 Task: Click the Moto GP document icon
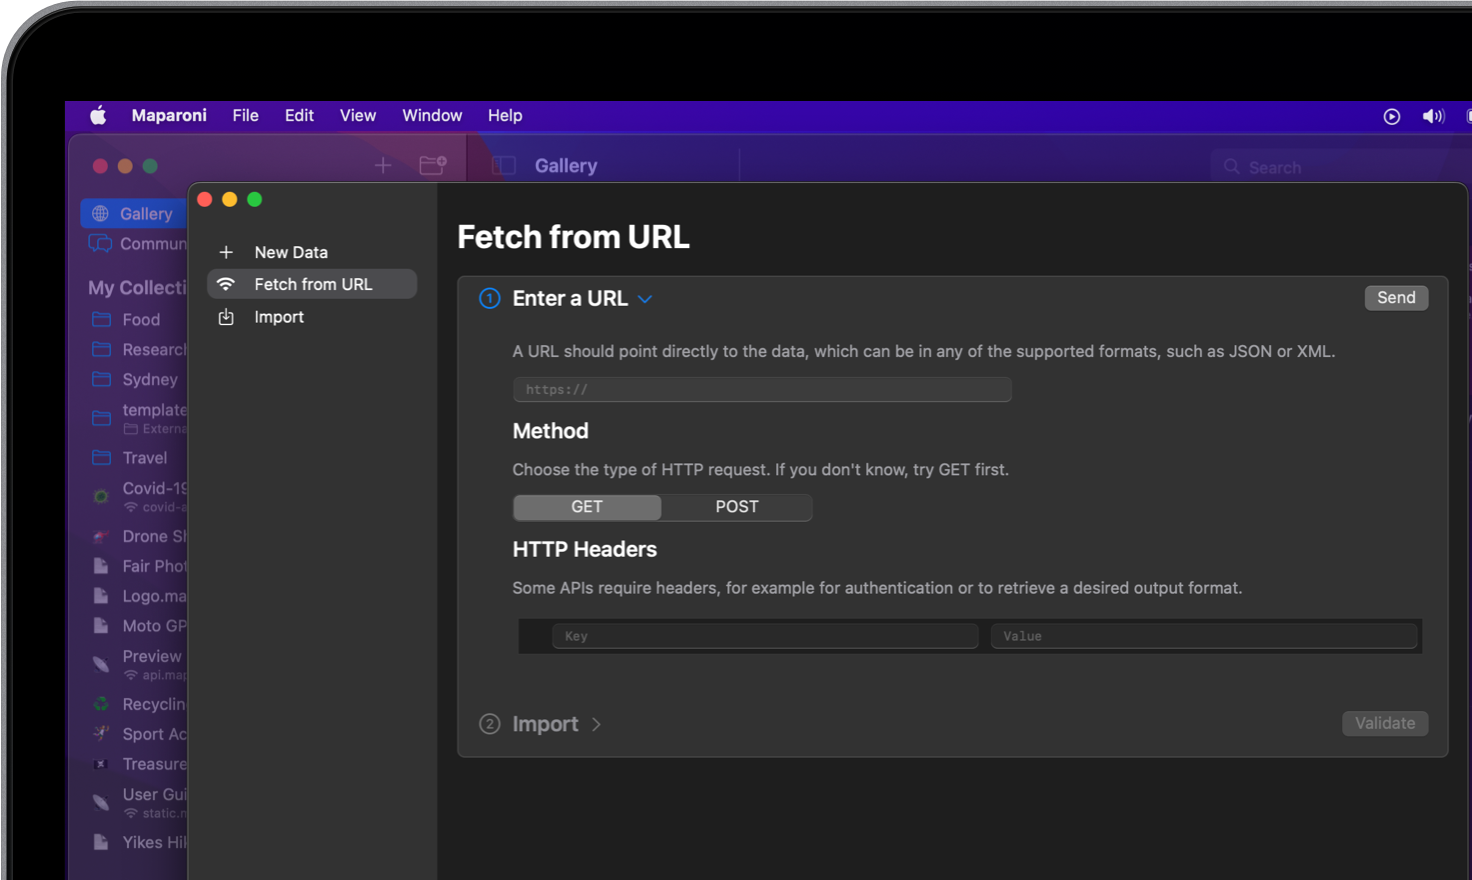[101, 626]
